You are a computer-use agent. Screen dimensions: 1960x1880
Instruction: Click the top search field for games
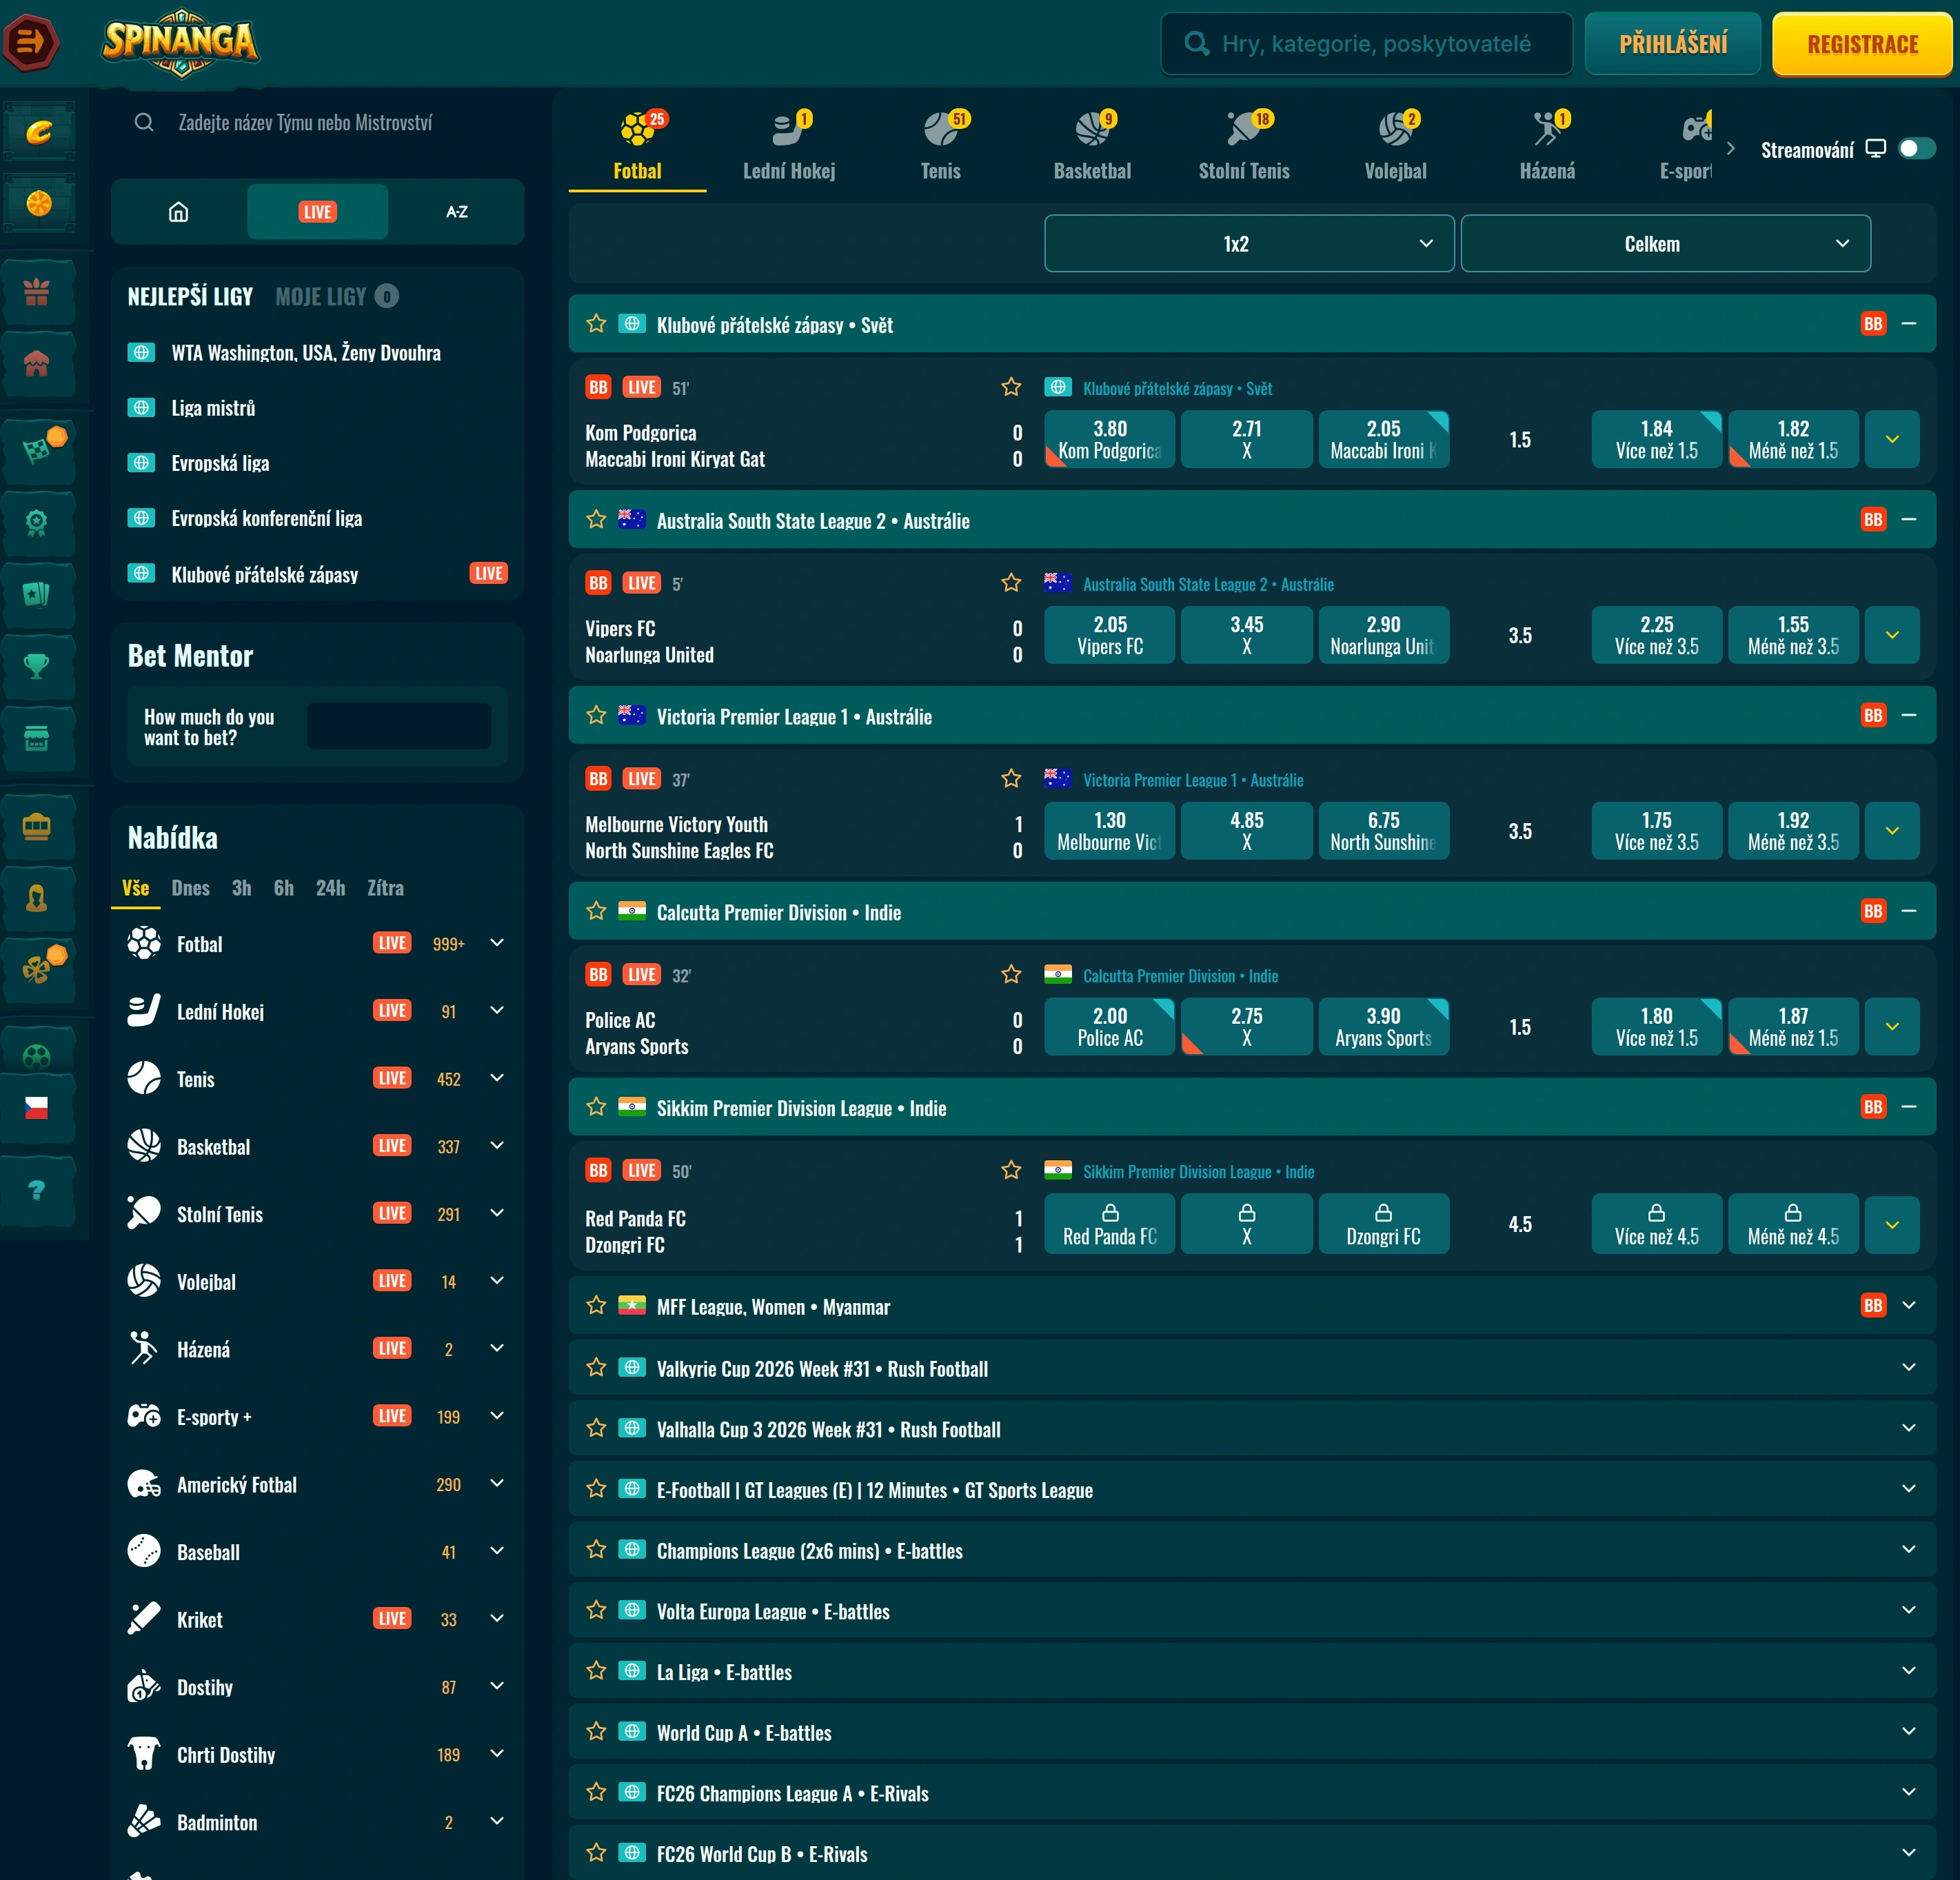coord(1366,44)
